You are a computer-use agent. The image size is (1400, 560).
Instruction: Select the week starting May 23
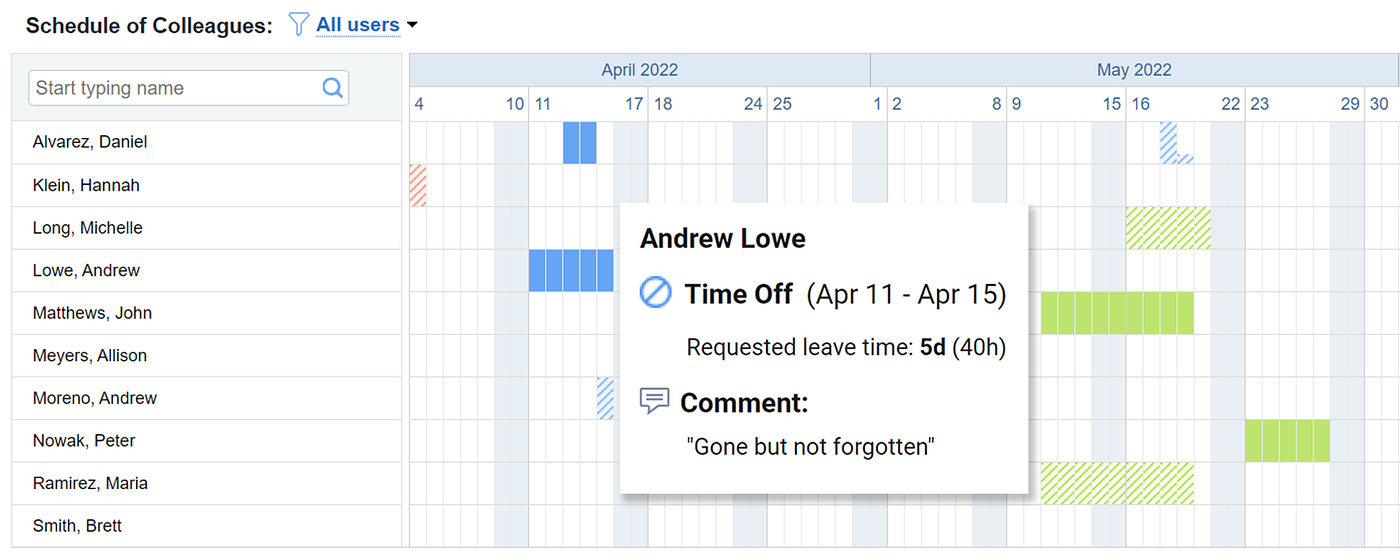tap(1260, 104)
